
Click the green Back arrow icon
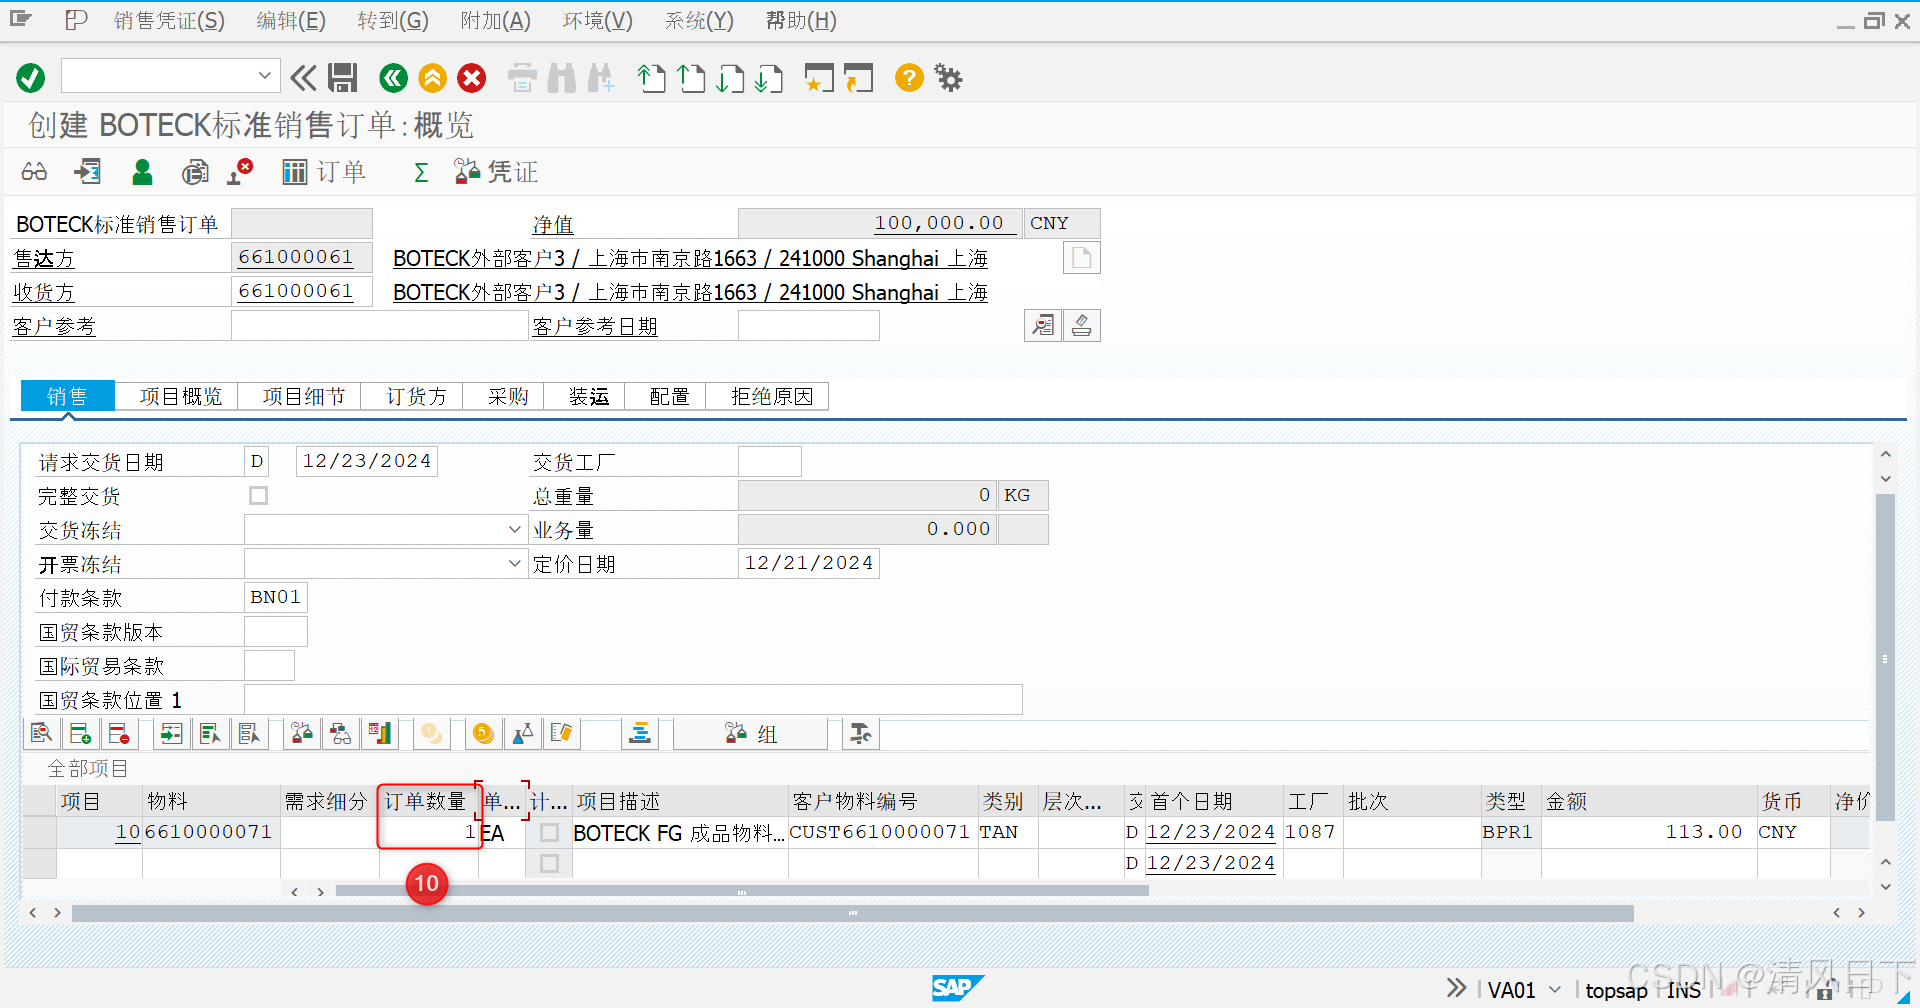click(x=393, y=77)
